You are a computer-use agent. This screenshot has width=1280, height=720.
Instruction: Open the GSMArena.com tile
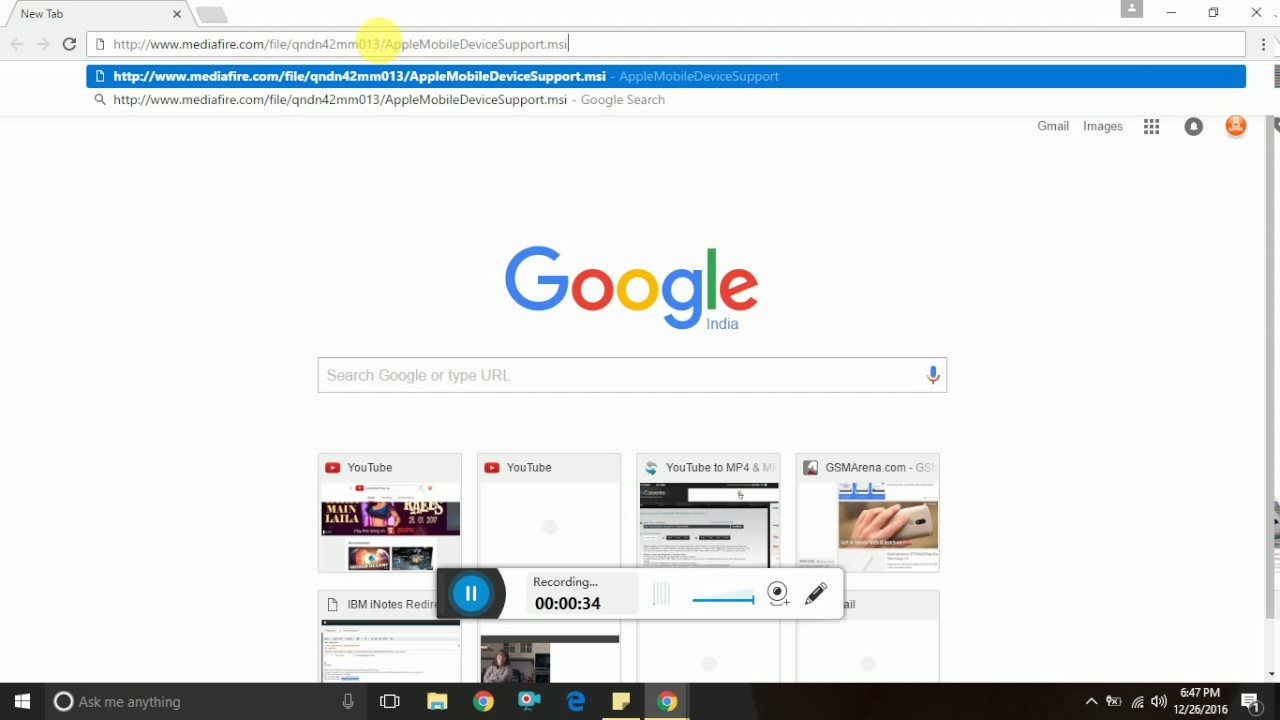867,513
